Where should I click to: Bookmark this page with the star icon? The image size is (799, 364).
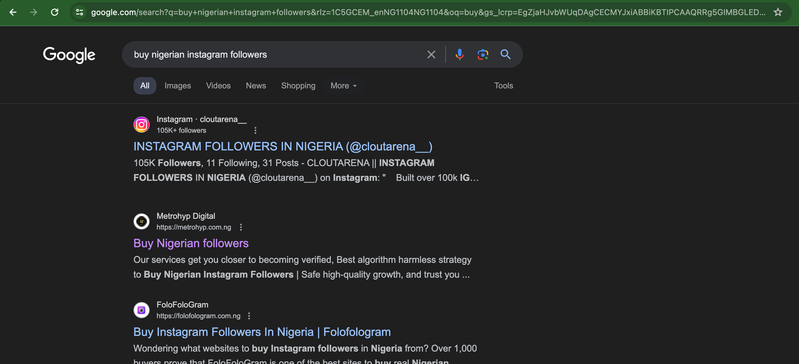coord(778,12)
